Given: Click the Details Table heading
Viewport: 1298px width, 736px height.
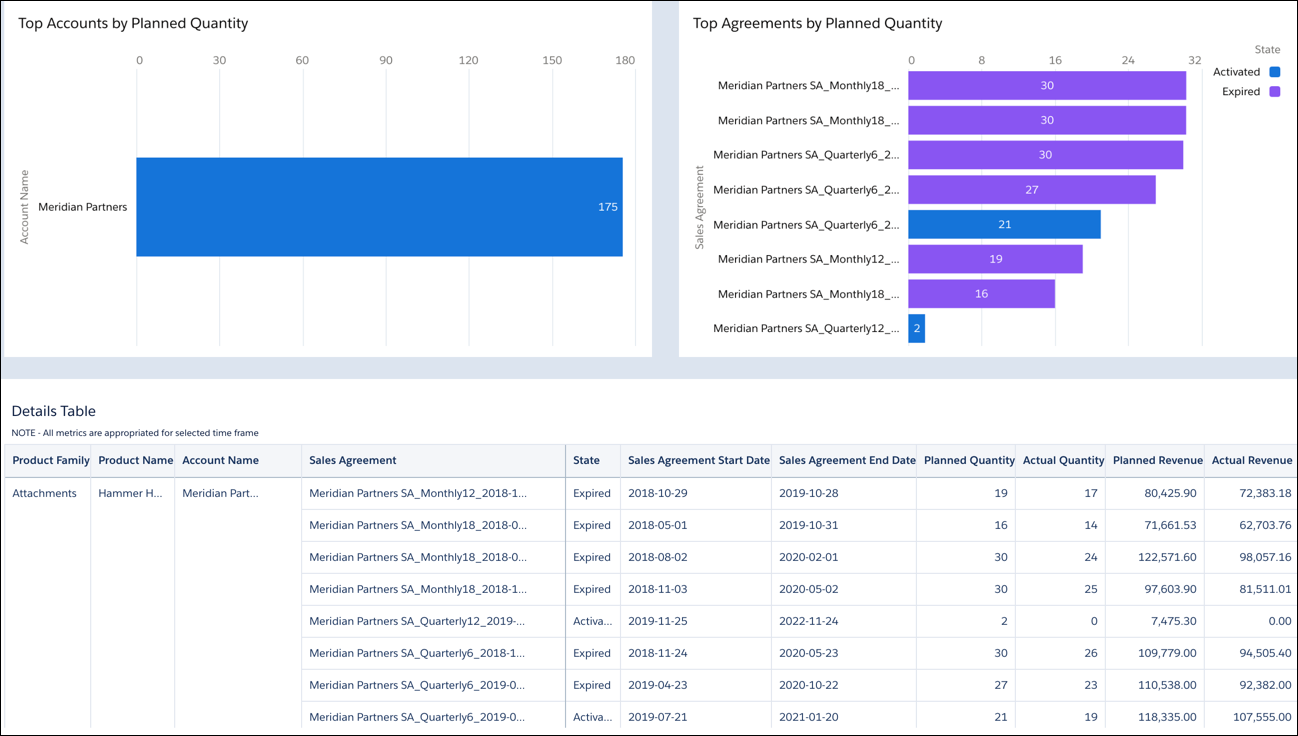Looking at the screenshot, I should pos(54,411).
